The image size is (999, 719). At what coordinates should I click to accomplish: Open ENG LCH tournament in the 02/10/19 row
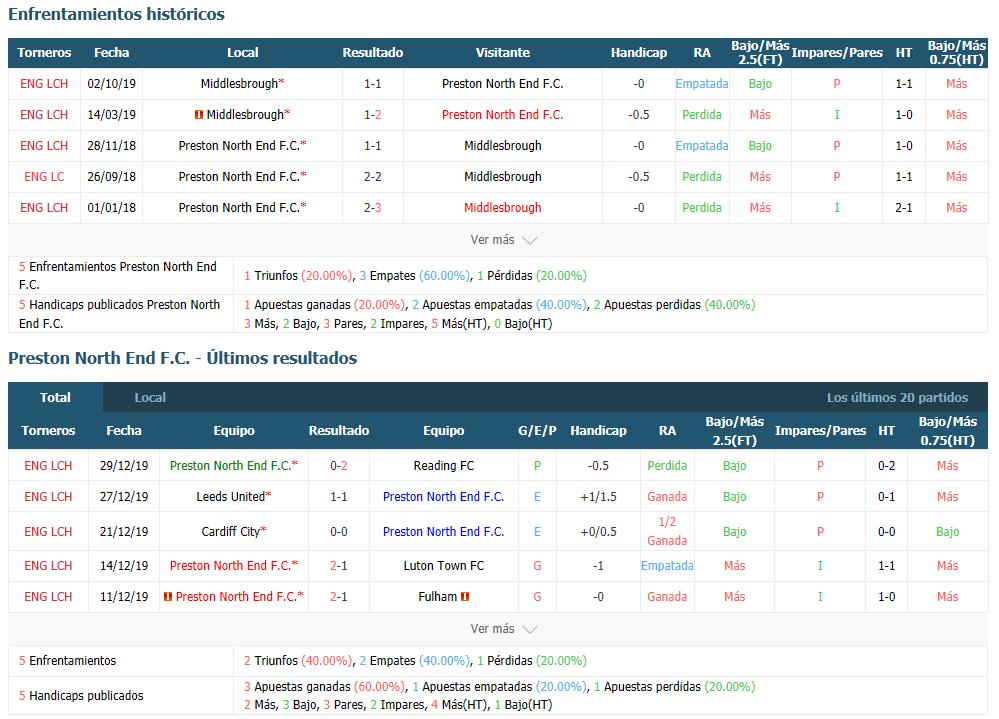(44, 83)
